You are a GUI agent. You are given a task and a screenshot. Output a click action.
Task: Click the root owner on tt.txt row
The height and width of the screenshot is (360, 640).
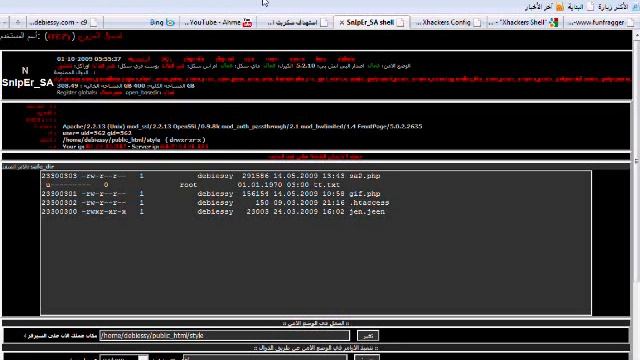point(188,185)
